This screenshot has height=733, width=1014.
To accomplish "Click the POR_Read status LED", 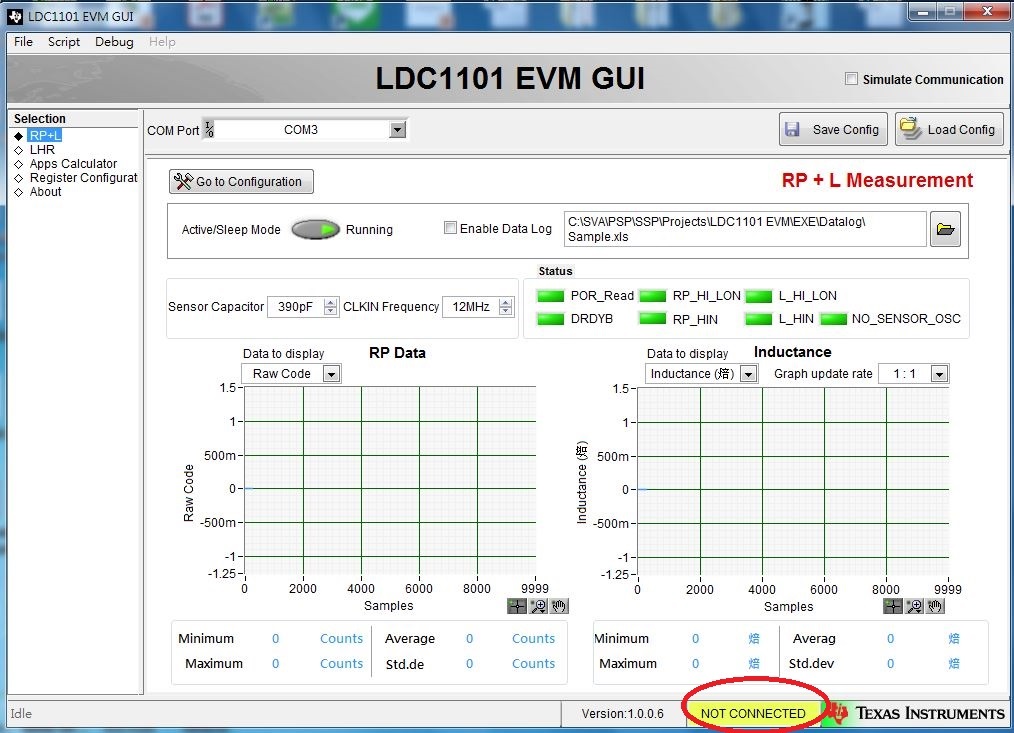I will 550,296.
